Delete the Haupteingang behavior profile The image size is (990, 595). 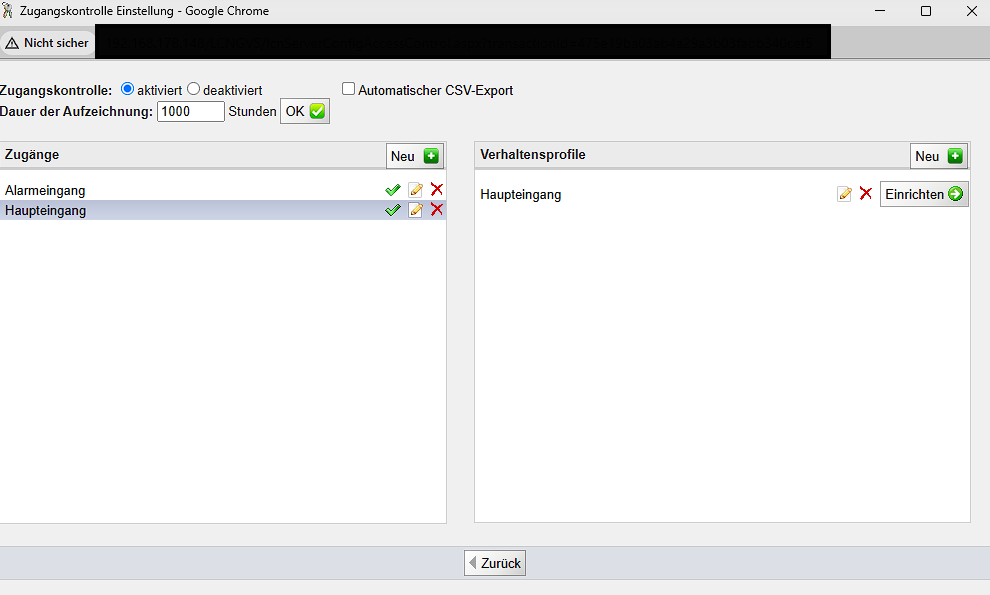coord(866,194)
